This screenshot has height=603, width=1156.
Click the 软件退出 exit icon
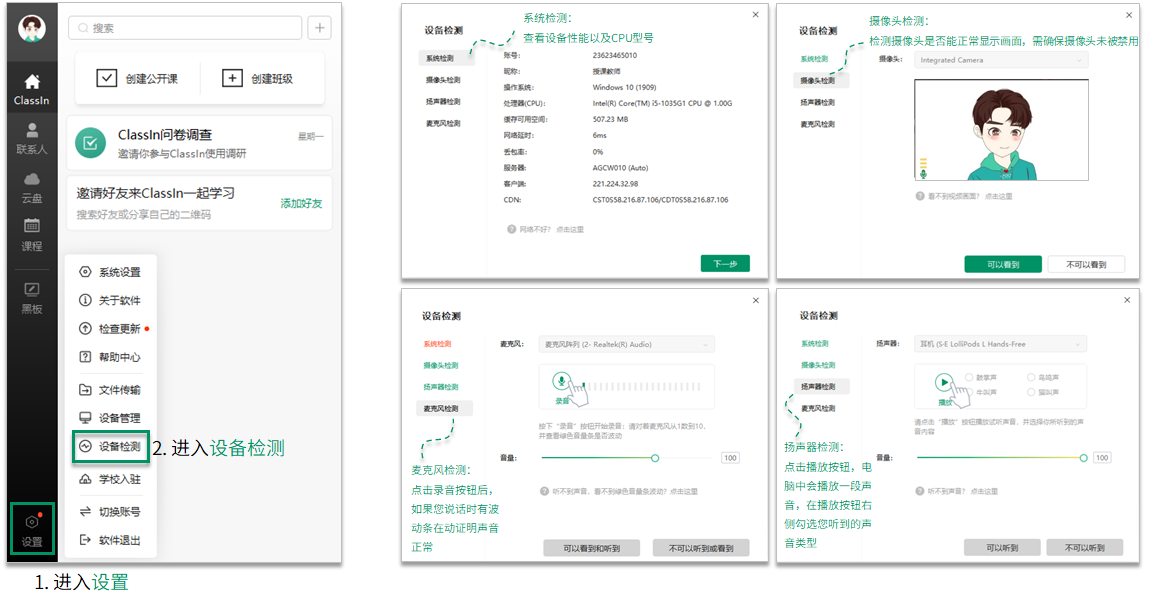point(86,540)
